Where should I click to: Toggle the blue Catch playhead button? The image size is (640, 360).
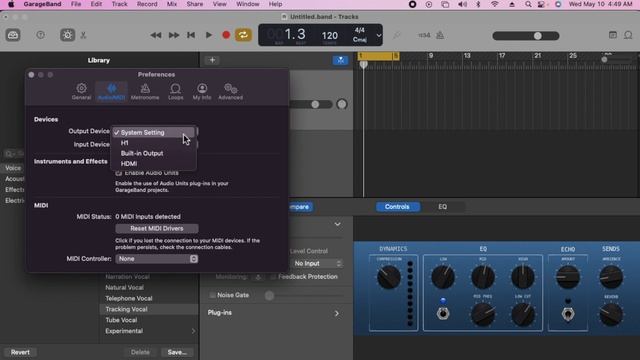pyautogui.click(x=340, y=60)
